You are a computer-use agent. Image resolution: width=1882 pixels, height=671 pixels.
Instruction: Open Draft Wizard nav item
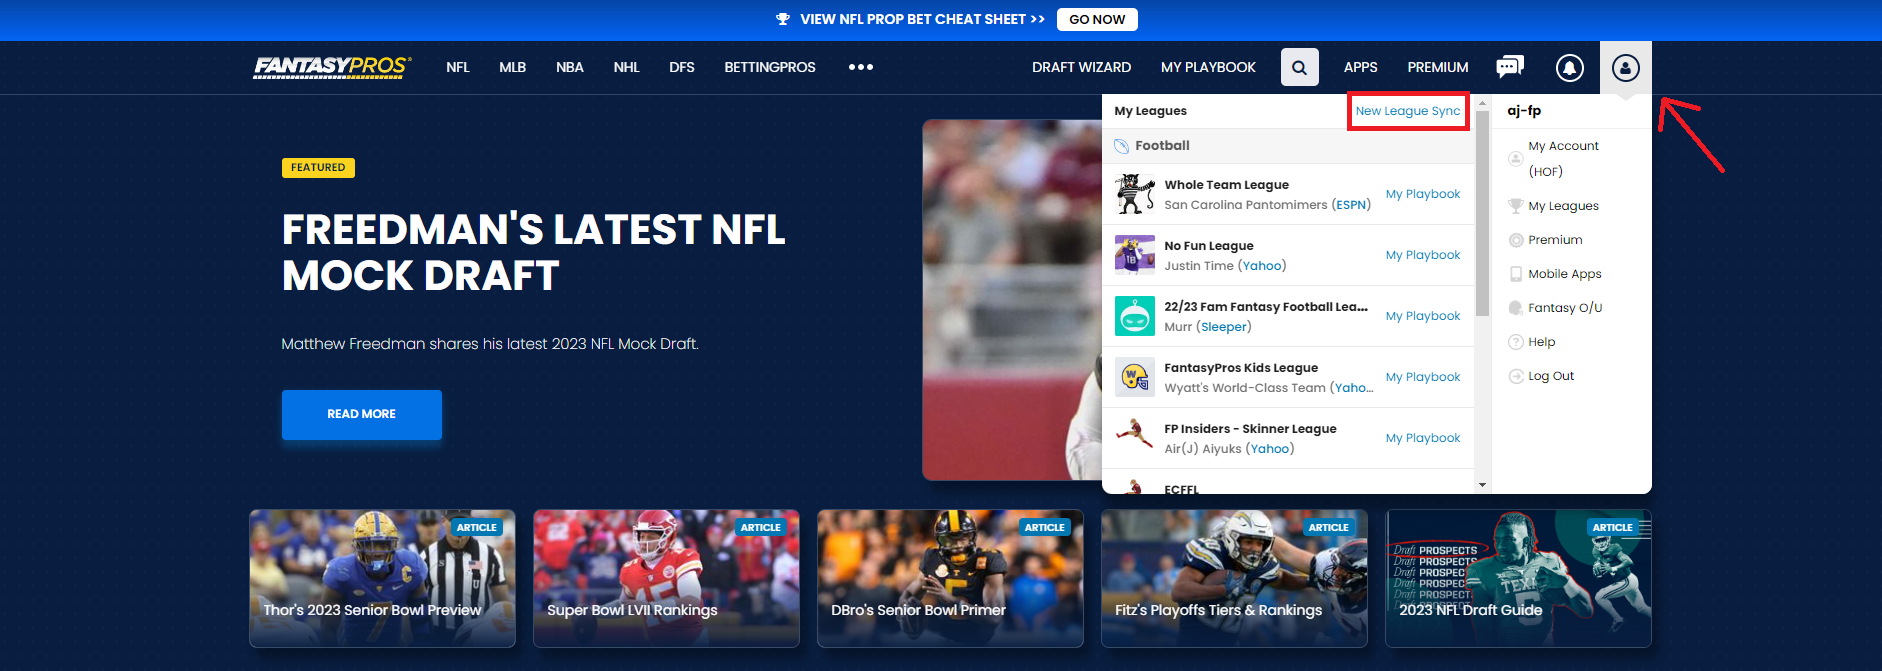click(x=1082, y=67)
